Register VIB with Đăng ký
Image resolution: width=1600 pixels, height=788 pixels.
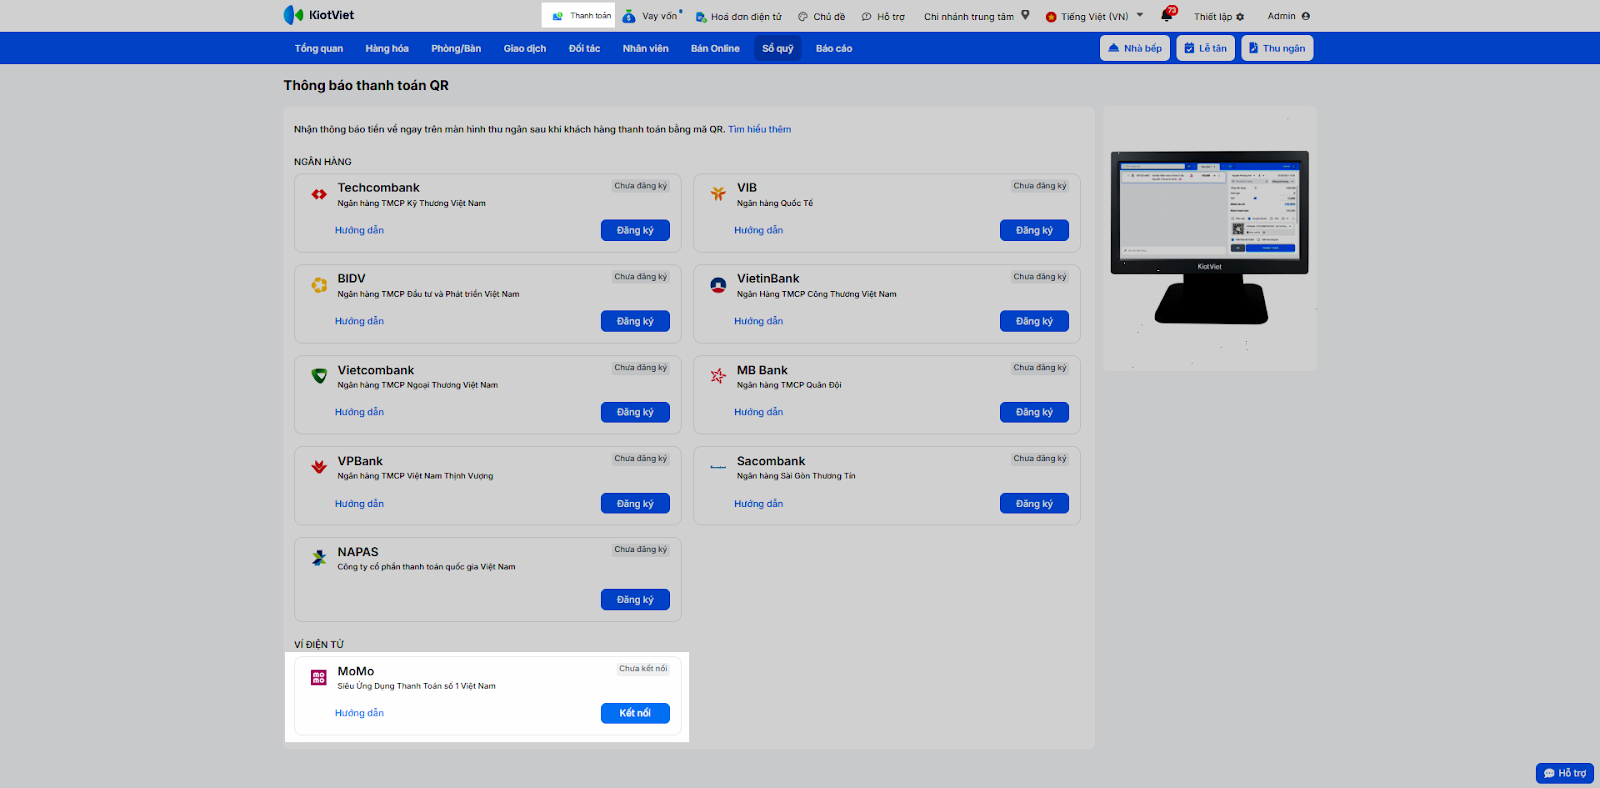[x=1034, y=230]
